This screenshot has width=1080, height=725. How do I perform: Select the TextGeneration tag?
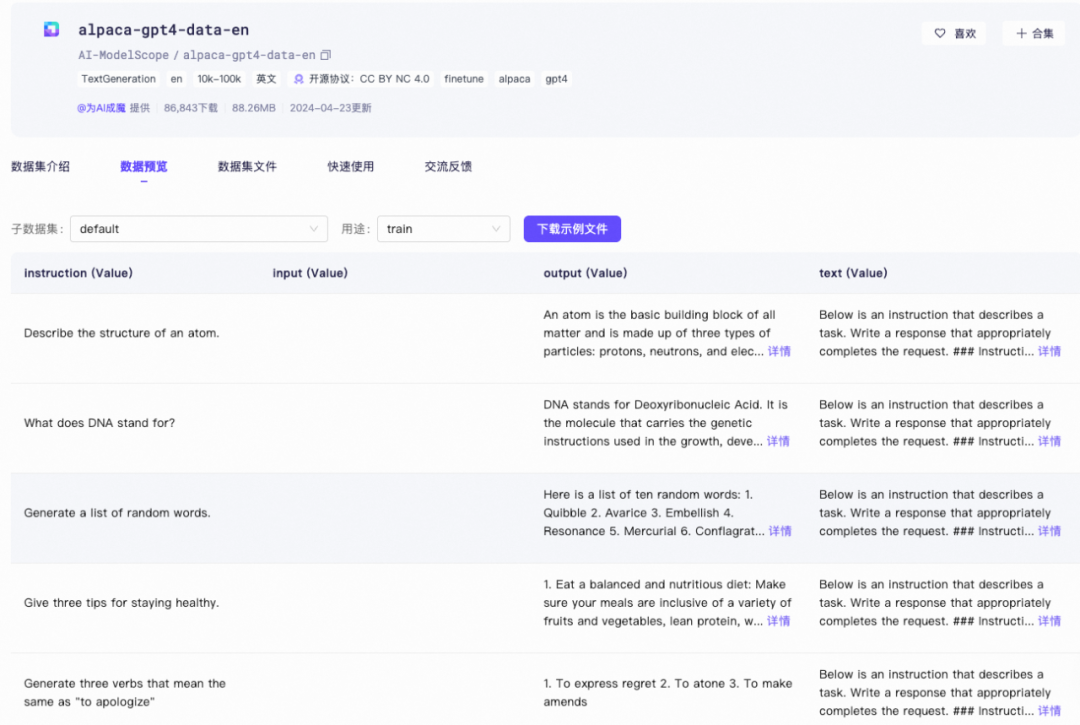(118, 79)
